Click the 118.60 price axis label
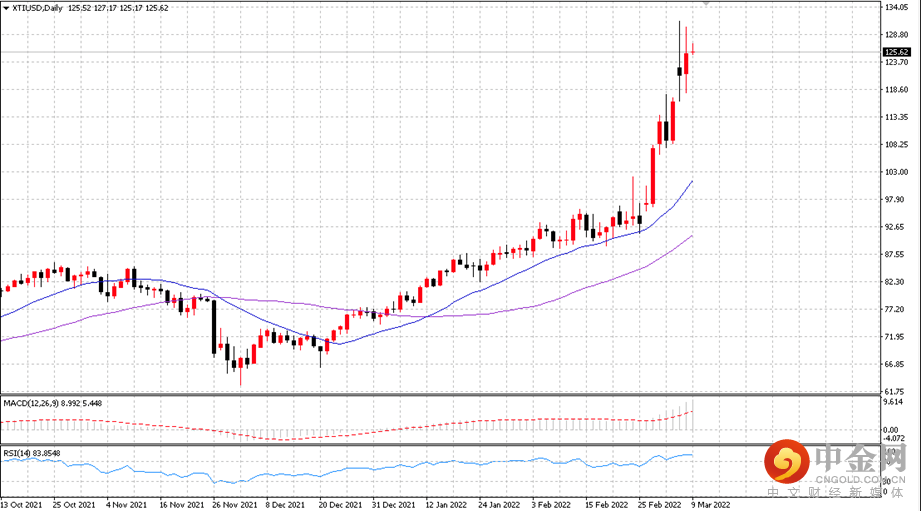Viewport: 921px width, 511px height. [896, 90]
